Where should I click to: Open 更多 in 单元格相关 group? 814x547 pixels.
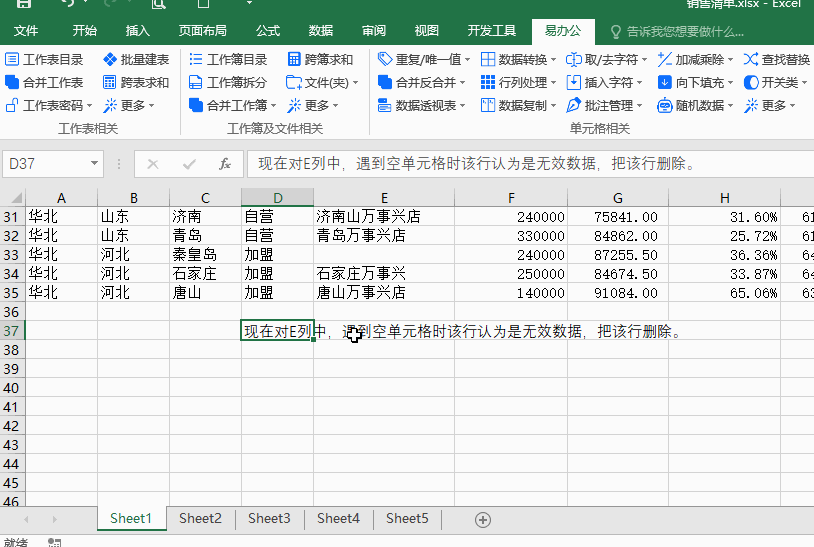coord(769,105)
